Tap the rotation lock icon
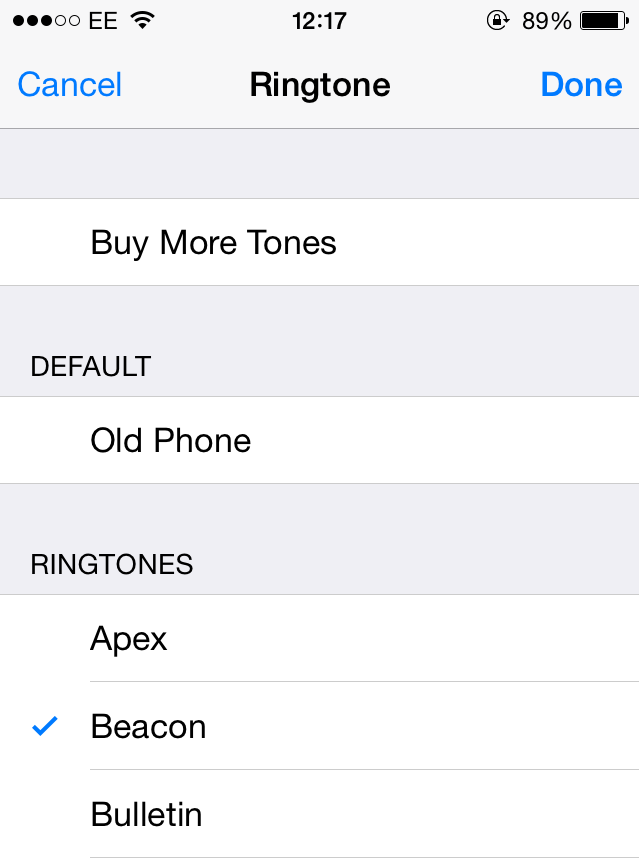 [x=498, y=21]
